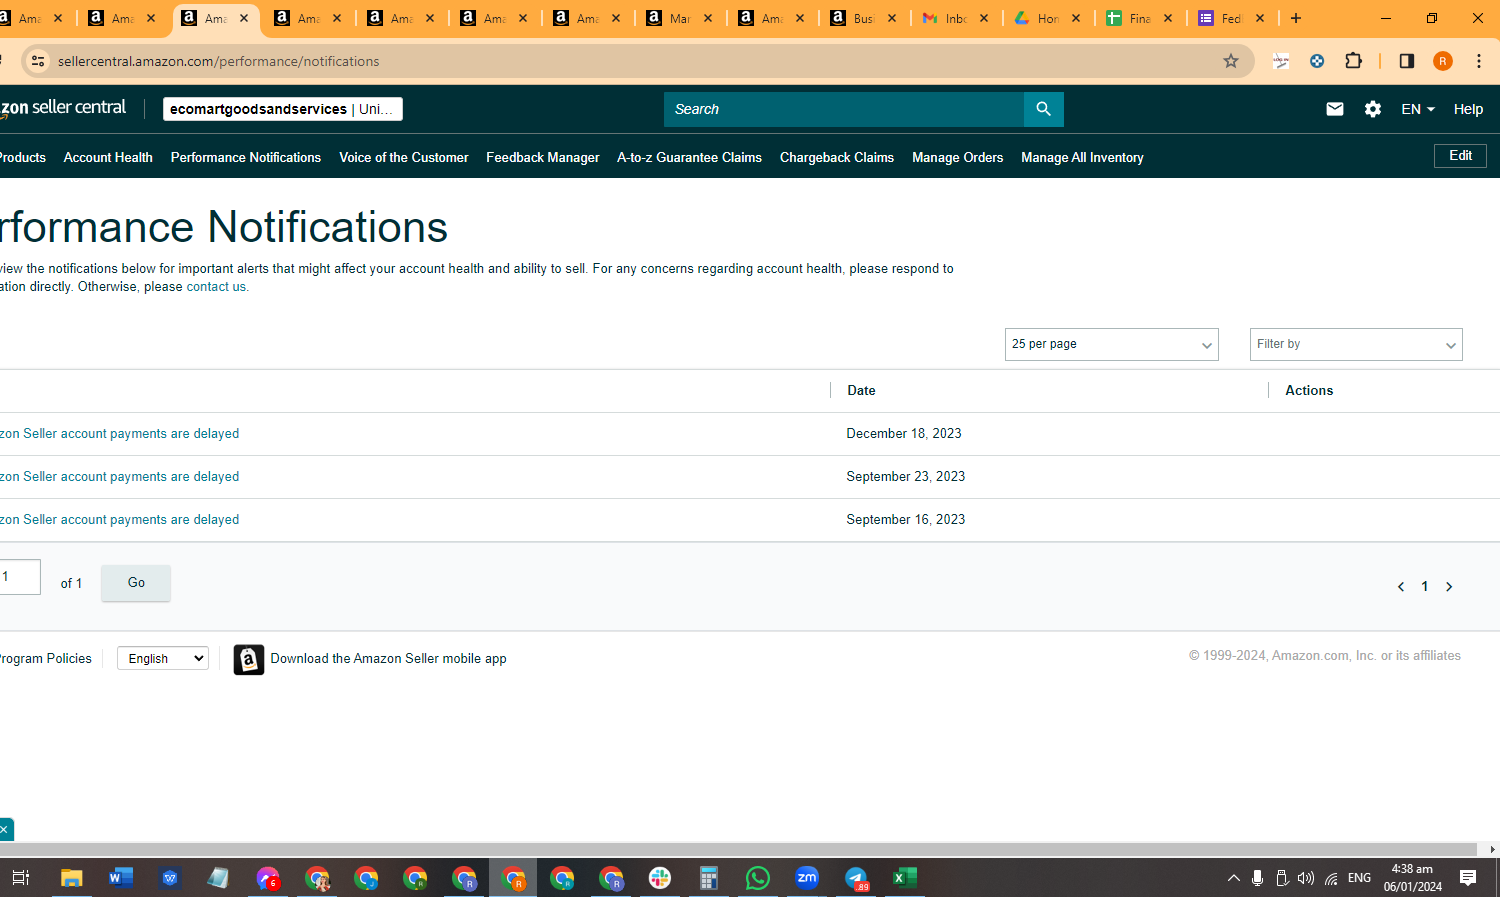Open A-to-z Guarantee Claims menu item

(x=689, y=157)
